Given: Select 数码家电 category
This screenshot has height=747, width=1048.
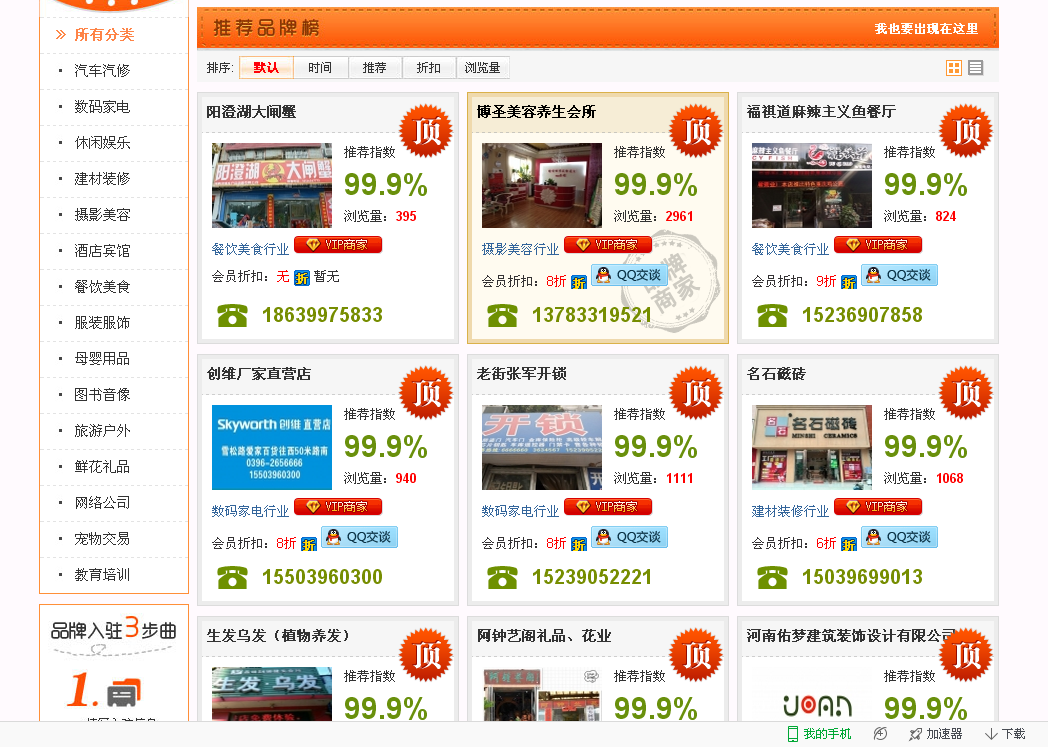Looking at the screenshot, I should point(102,107).
